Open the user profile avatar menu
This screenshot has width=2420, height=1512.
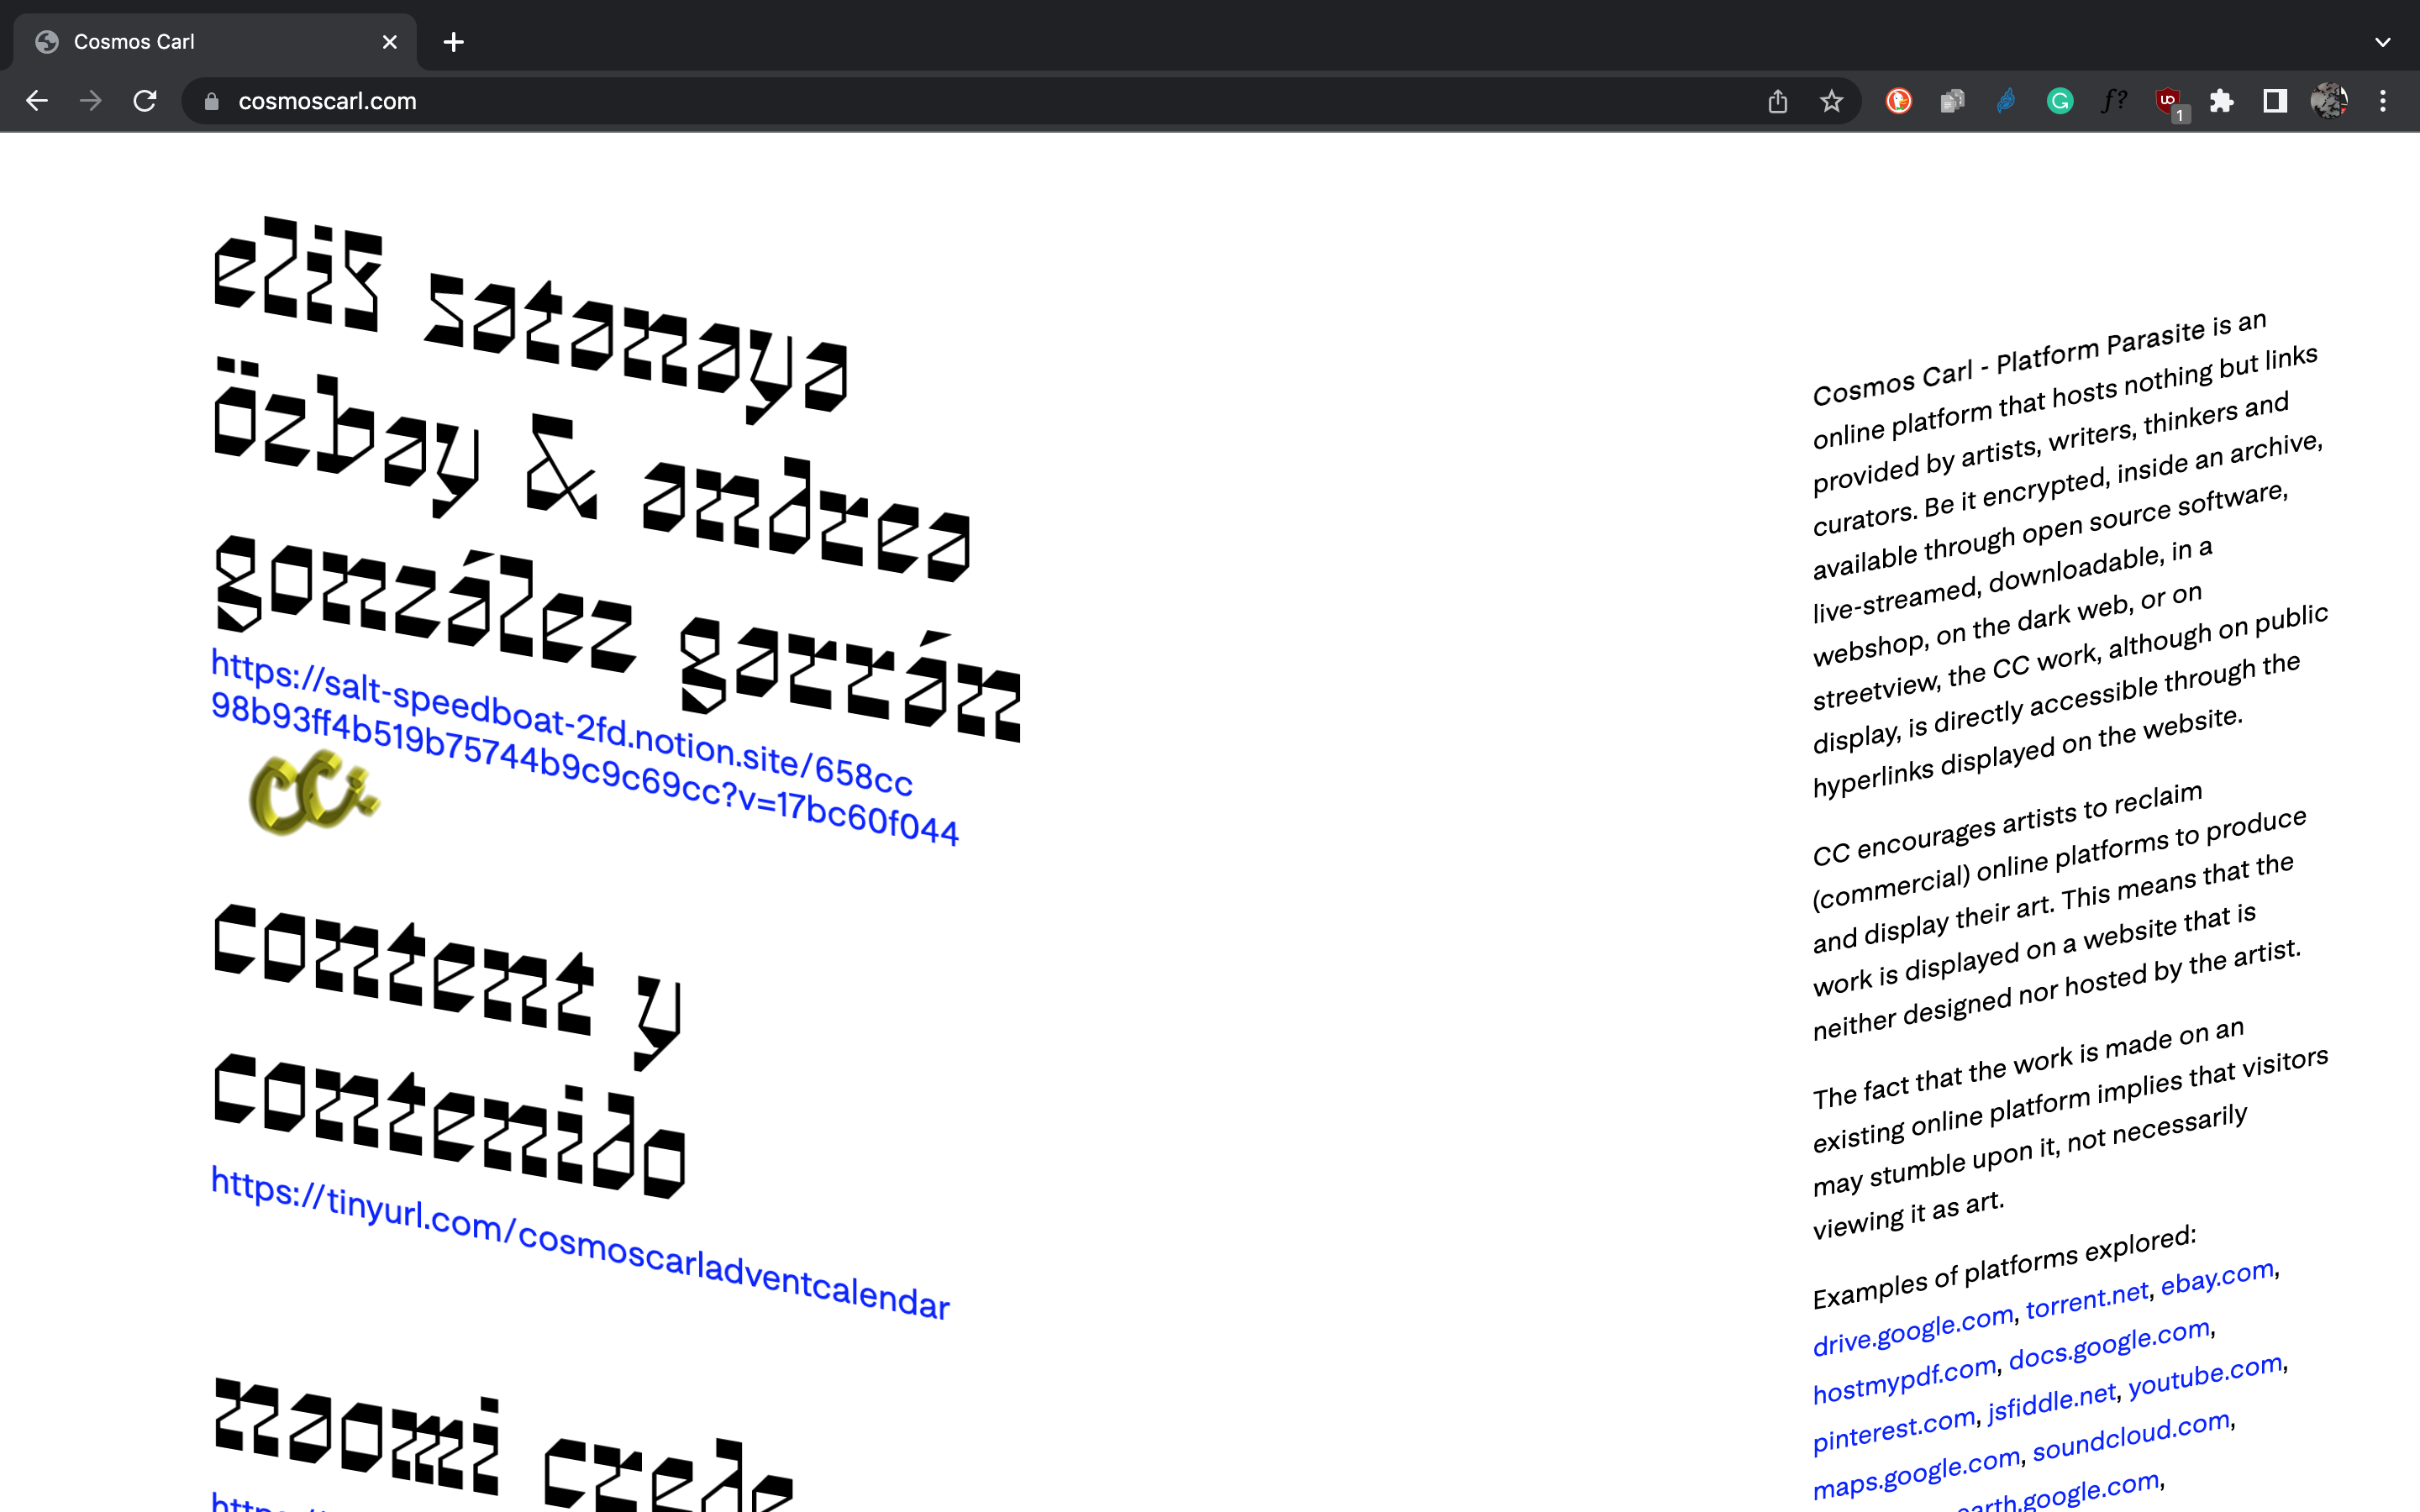tap(2329, 101)
